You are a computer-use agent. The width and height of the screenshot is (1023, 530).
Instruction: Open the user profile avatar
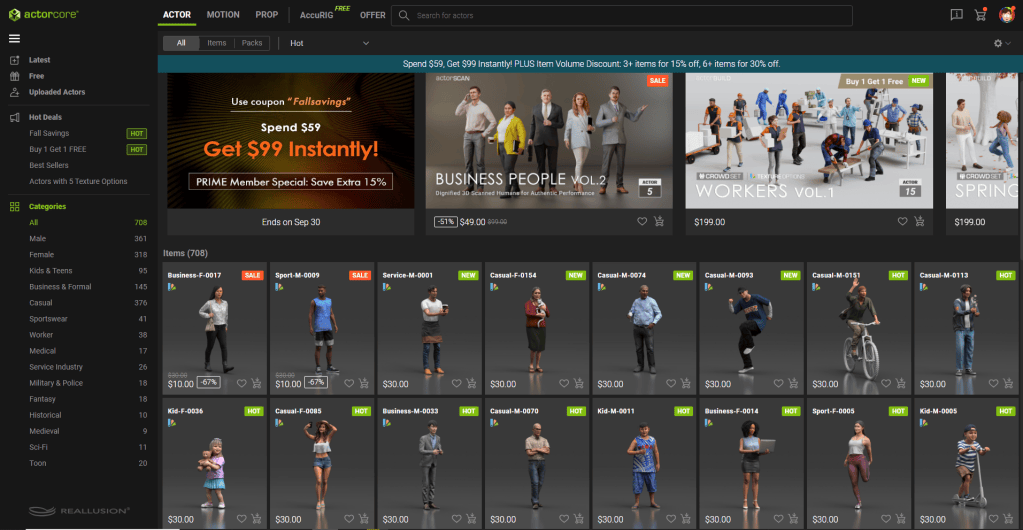click(x=1006, y=14)
